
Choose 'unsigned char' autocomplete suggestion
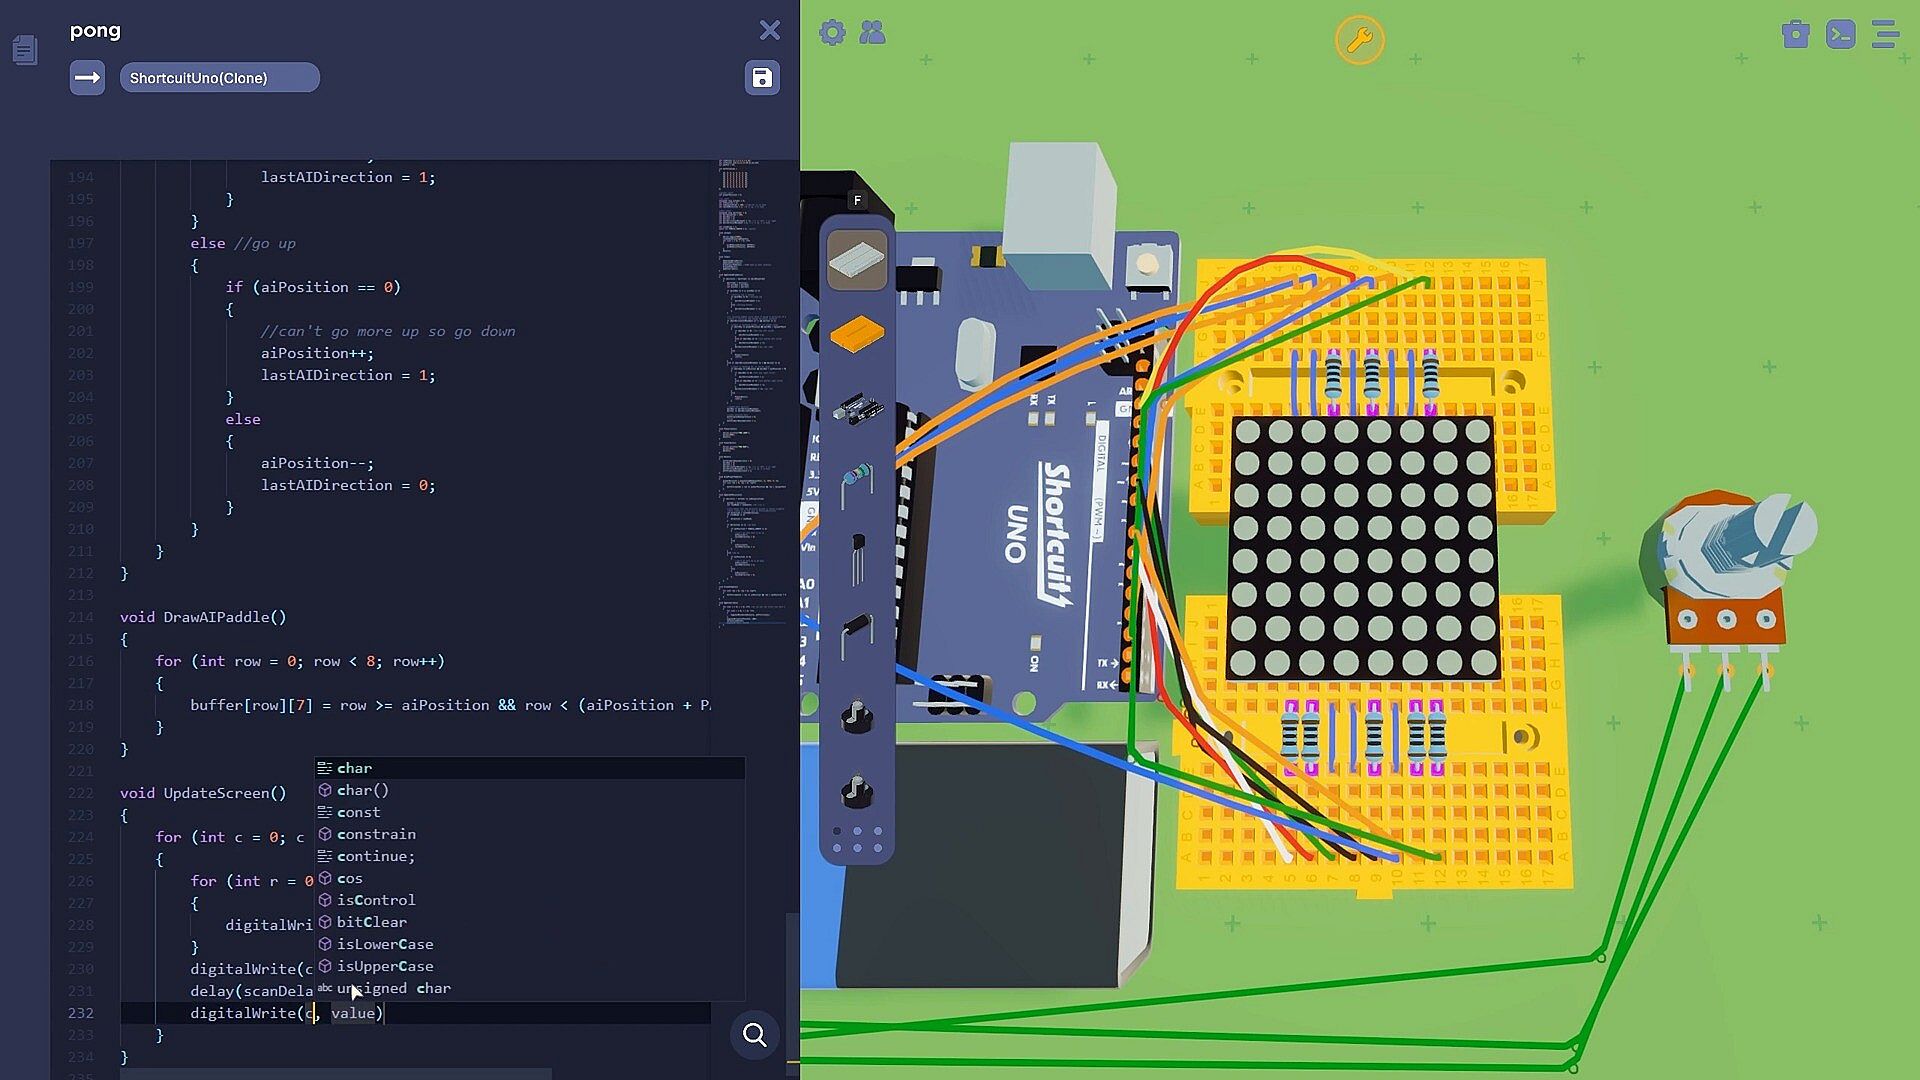(393, 988)
